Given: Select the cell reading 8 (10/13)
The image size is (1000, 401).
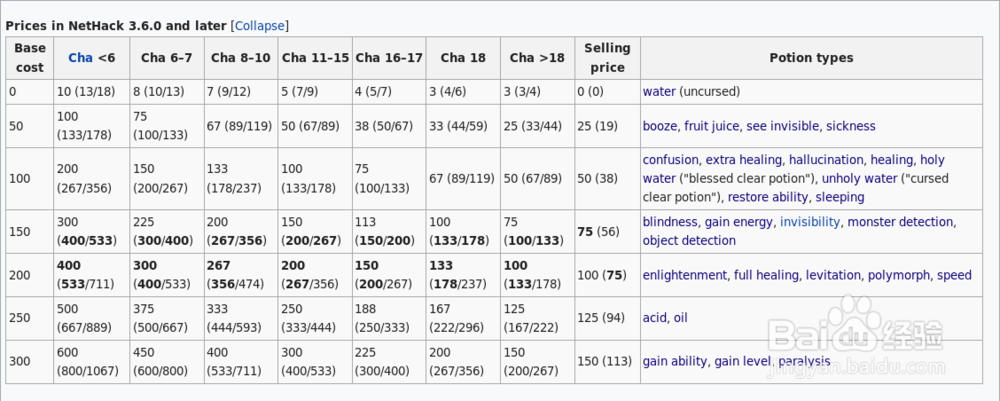Looking at the screenshot, I should 166,92.
